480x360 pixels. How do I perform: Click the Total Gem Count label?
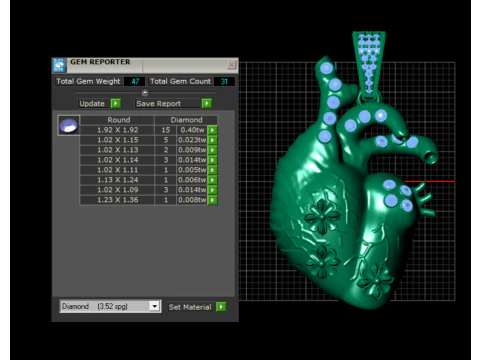click(x=180, y=81)
